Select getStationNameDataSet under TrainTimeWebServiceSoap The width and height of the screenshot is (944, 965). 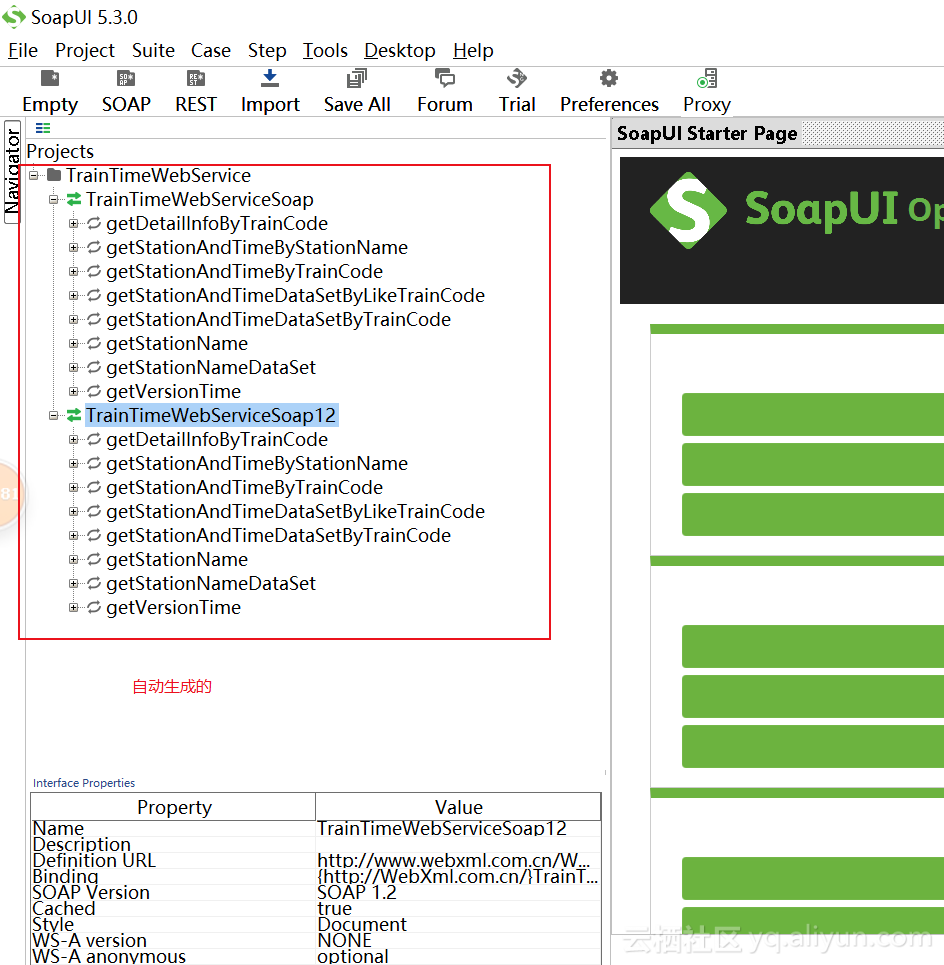point(210,367)
